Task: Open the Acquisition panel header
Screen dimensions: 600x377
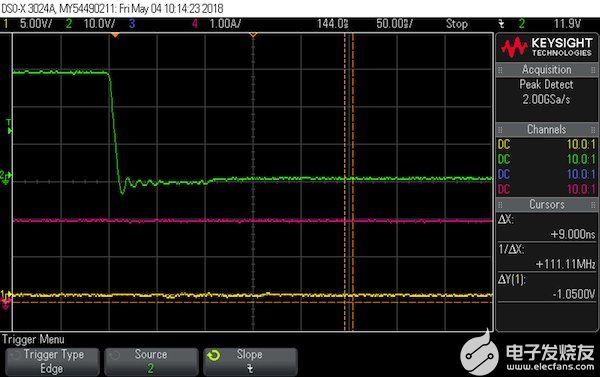Action: click(546, 70)
